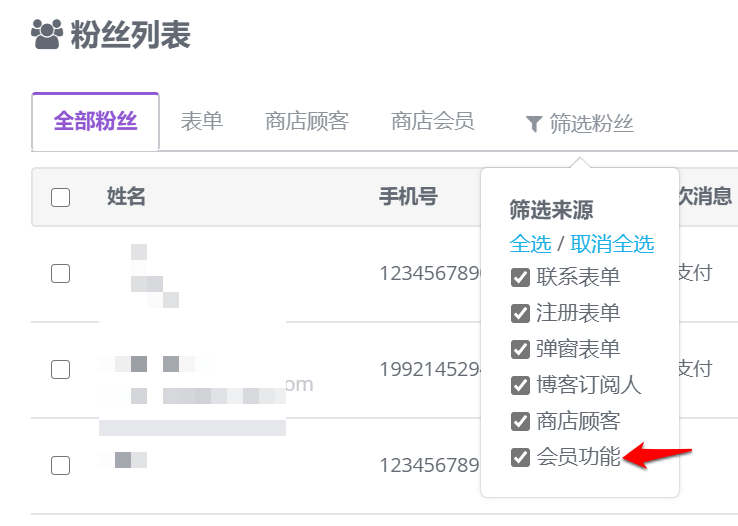Screen dimensions: 738x526
Task: Open the 表单 tab
Action: 201,121
